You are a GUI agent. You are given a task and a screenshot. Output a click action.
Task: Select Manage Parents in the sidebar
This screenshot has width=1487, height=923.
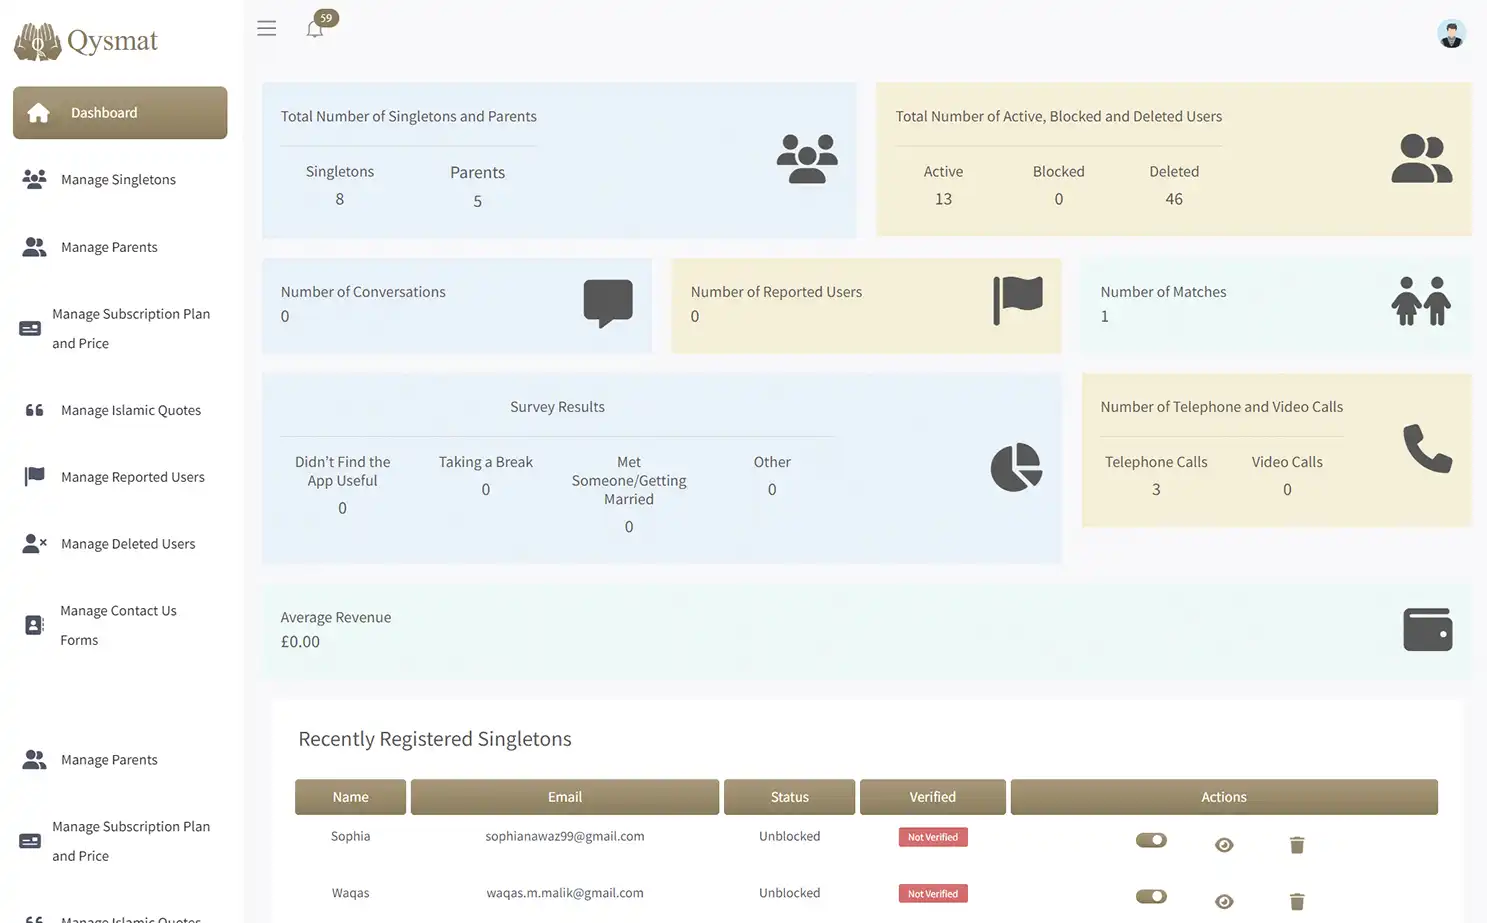[x=108, y=246]
